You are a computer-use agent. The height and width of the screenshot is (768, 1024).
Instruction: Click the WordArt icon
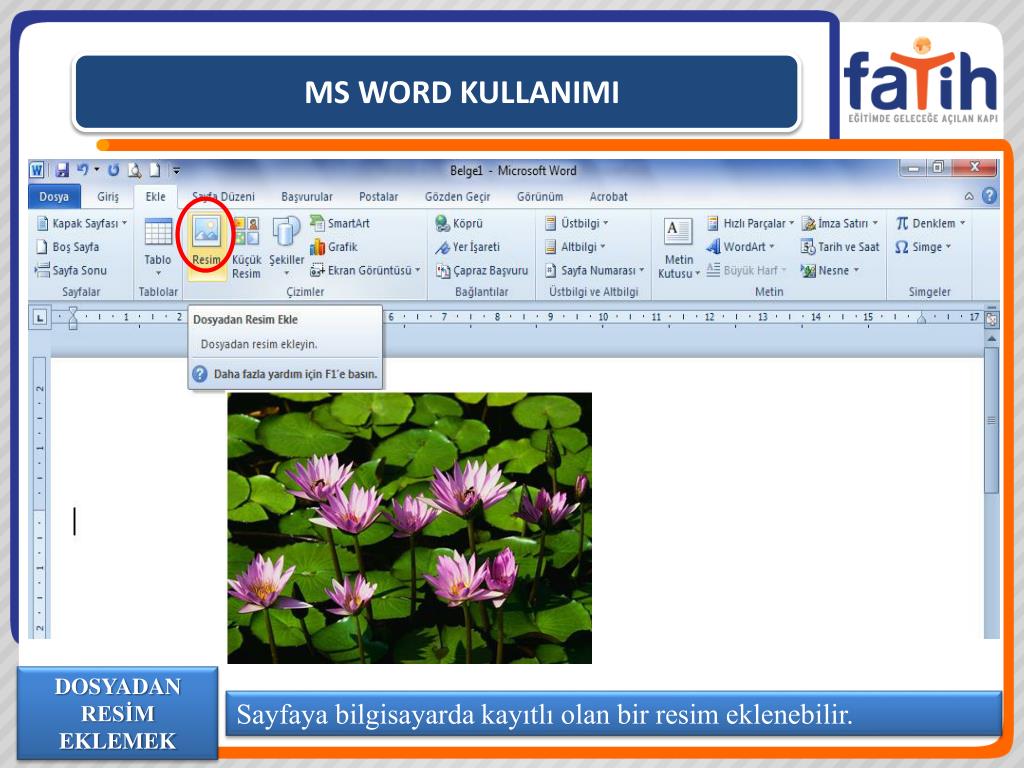(x=713, y=247)
